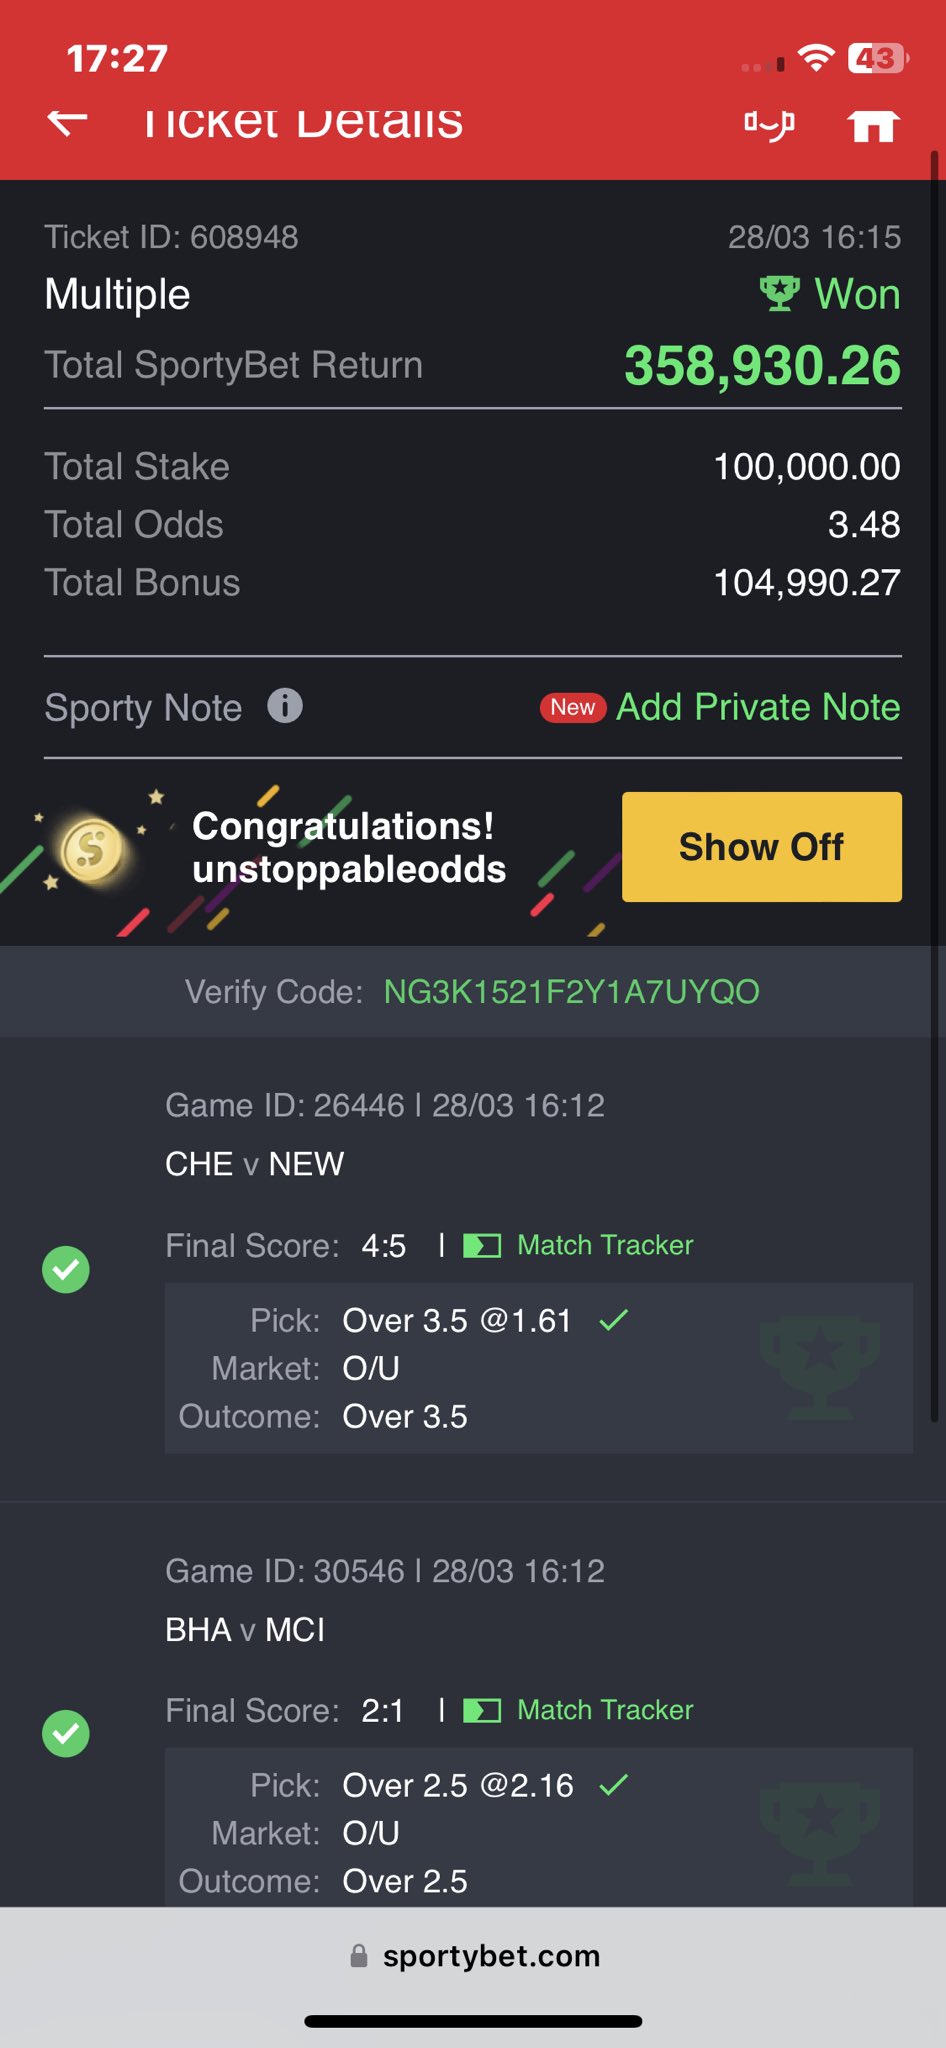Tap the gold coin congratulations icon
946x2048 pixels.
(91, 850)
